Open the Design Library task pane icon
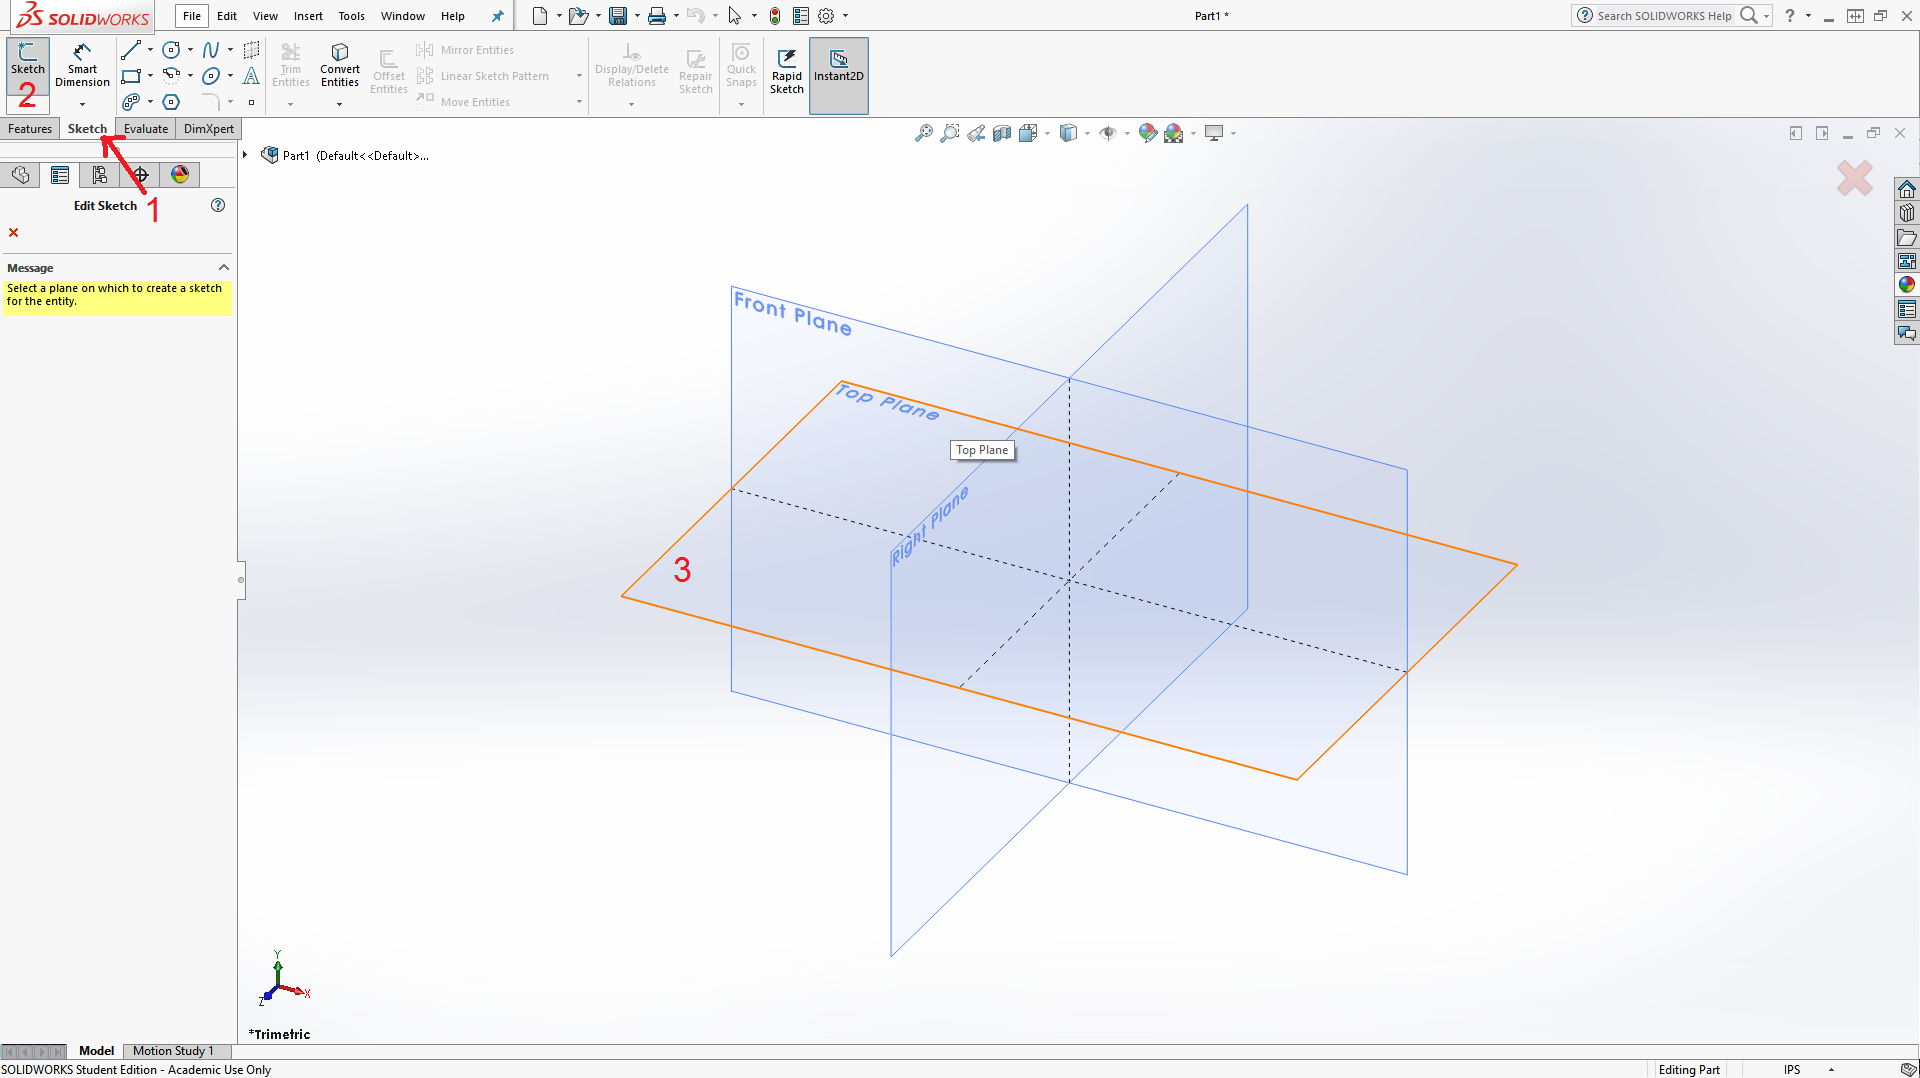 tap(1907, 213)
